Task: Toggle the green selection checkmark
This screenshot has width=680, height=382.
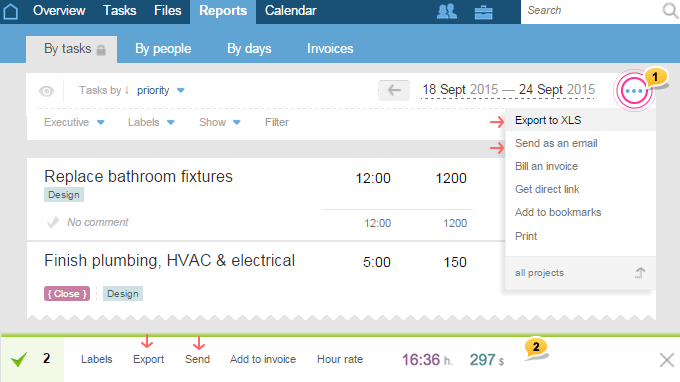Action: [x=19, y=359]
